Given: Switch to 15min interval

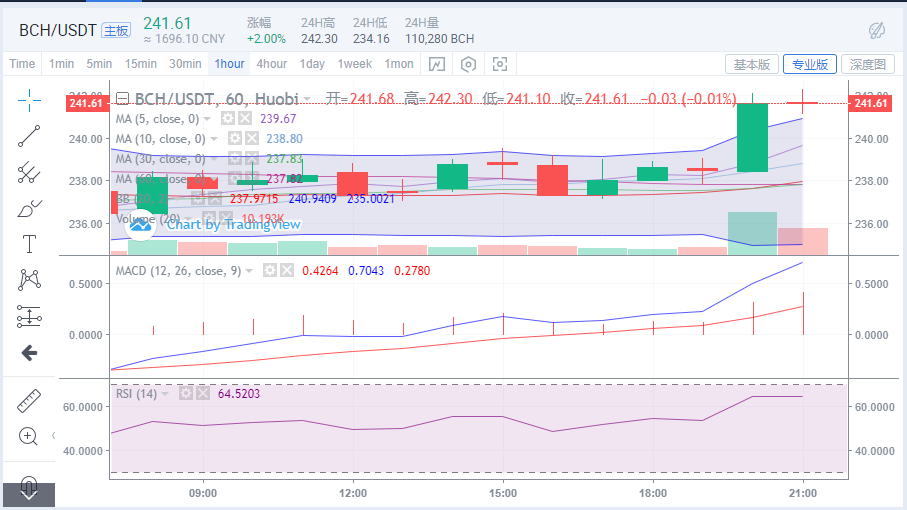Looking at the screenshot, I should click(x=141, y=64).
